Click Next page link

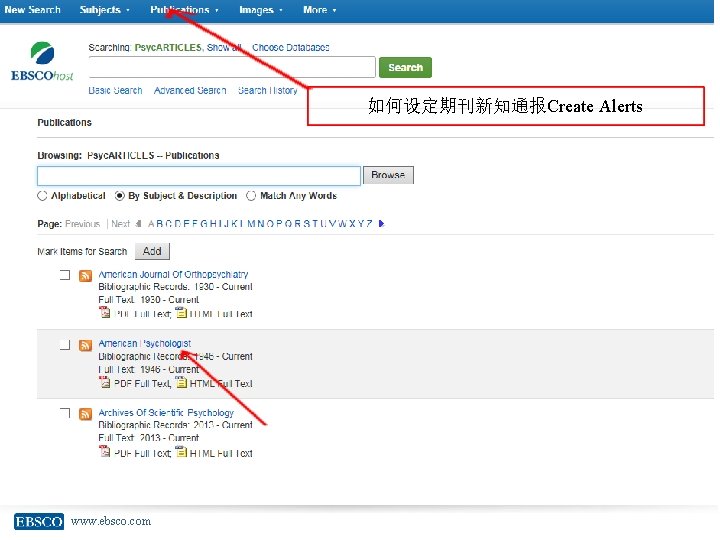[x=121, y=224]
